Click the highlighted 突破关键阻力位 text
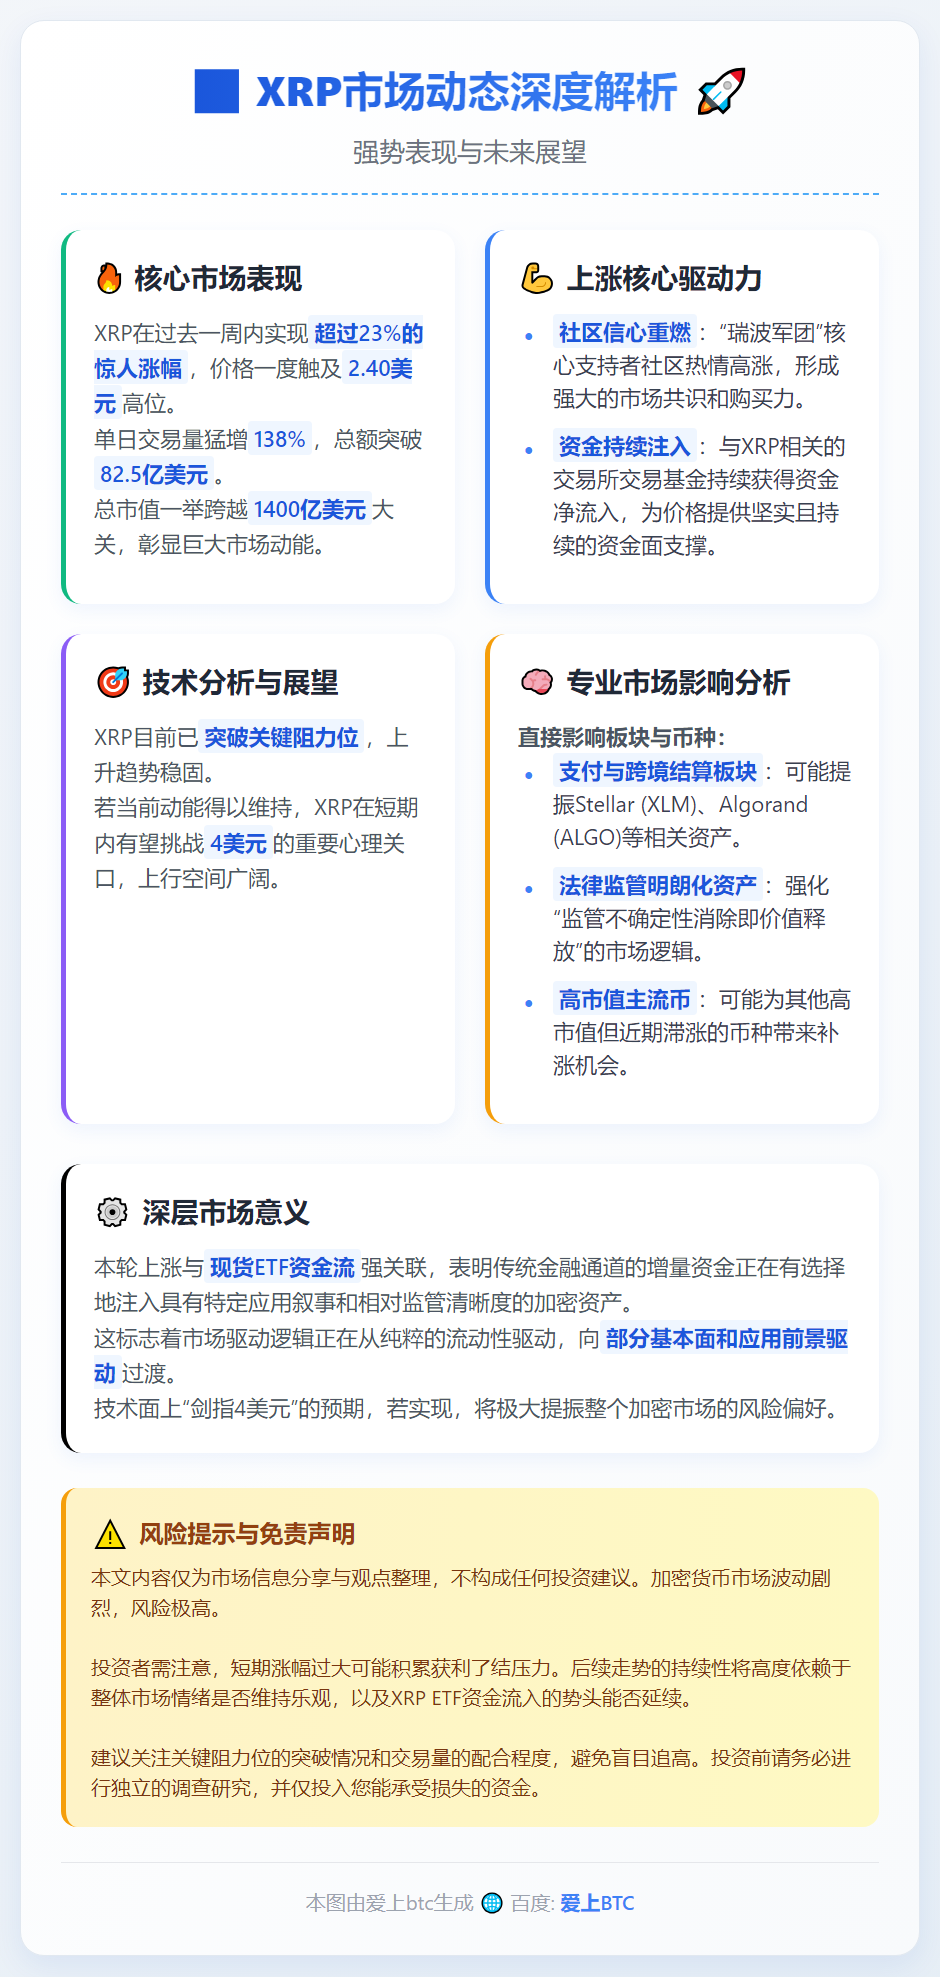This screenshot has width=940, height=1977. 281,737
